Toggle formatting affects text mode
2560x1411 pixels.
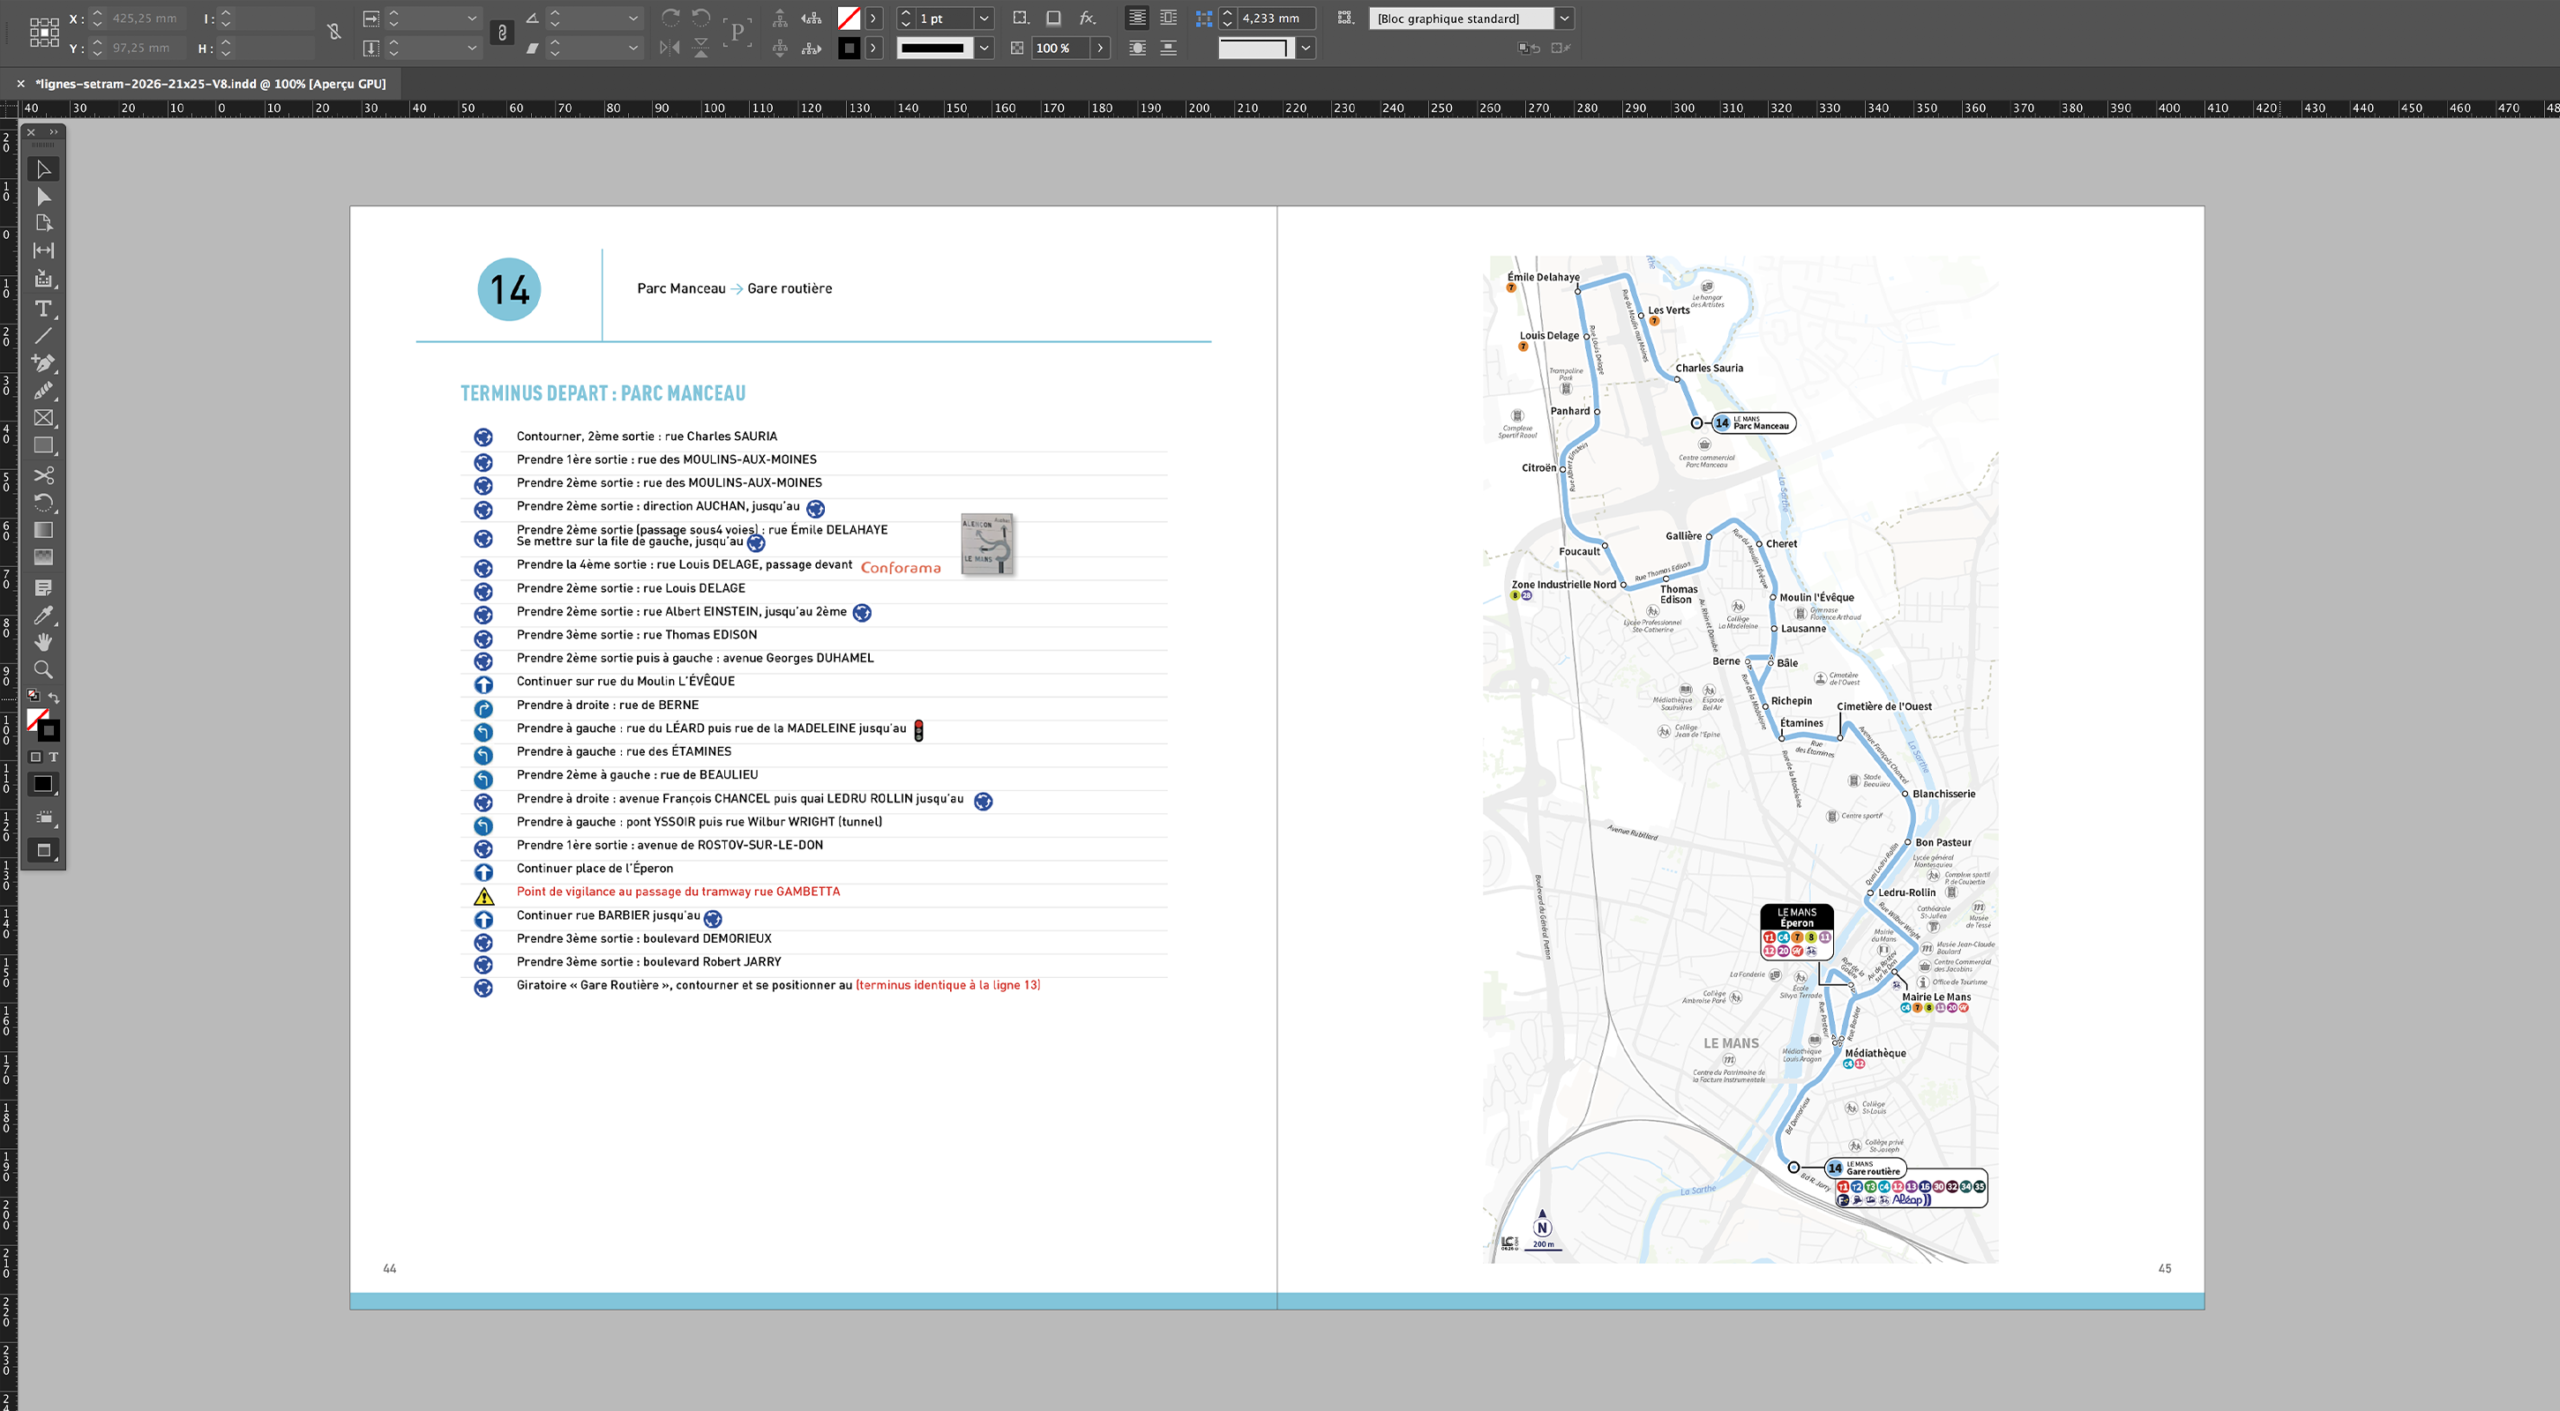click(54, 757)
